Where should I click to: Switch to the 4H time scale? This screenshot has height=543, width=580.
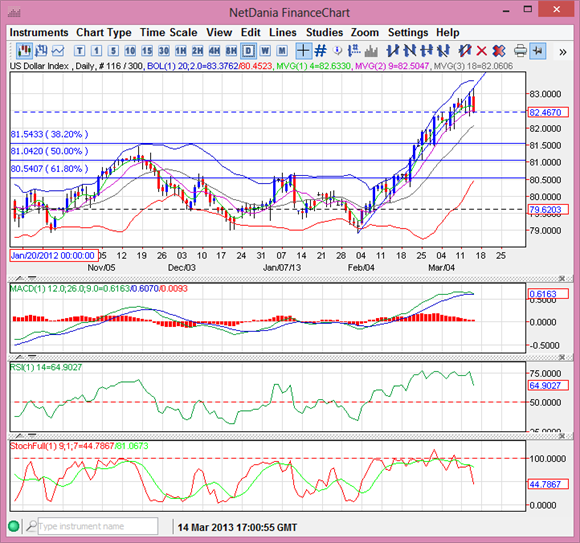(x=215, y=51)
